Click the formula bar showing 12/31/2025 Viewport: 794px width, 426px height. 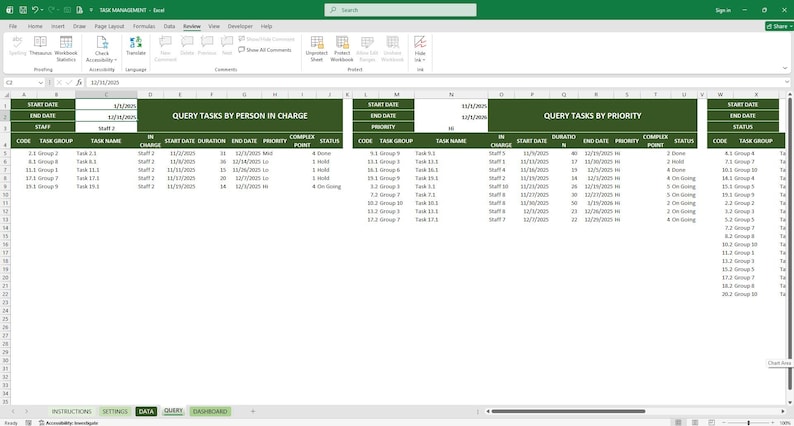pyautogui.click(x=435, y=82)
